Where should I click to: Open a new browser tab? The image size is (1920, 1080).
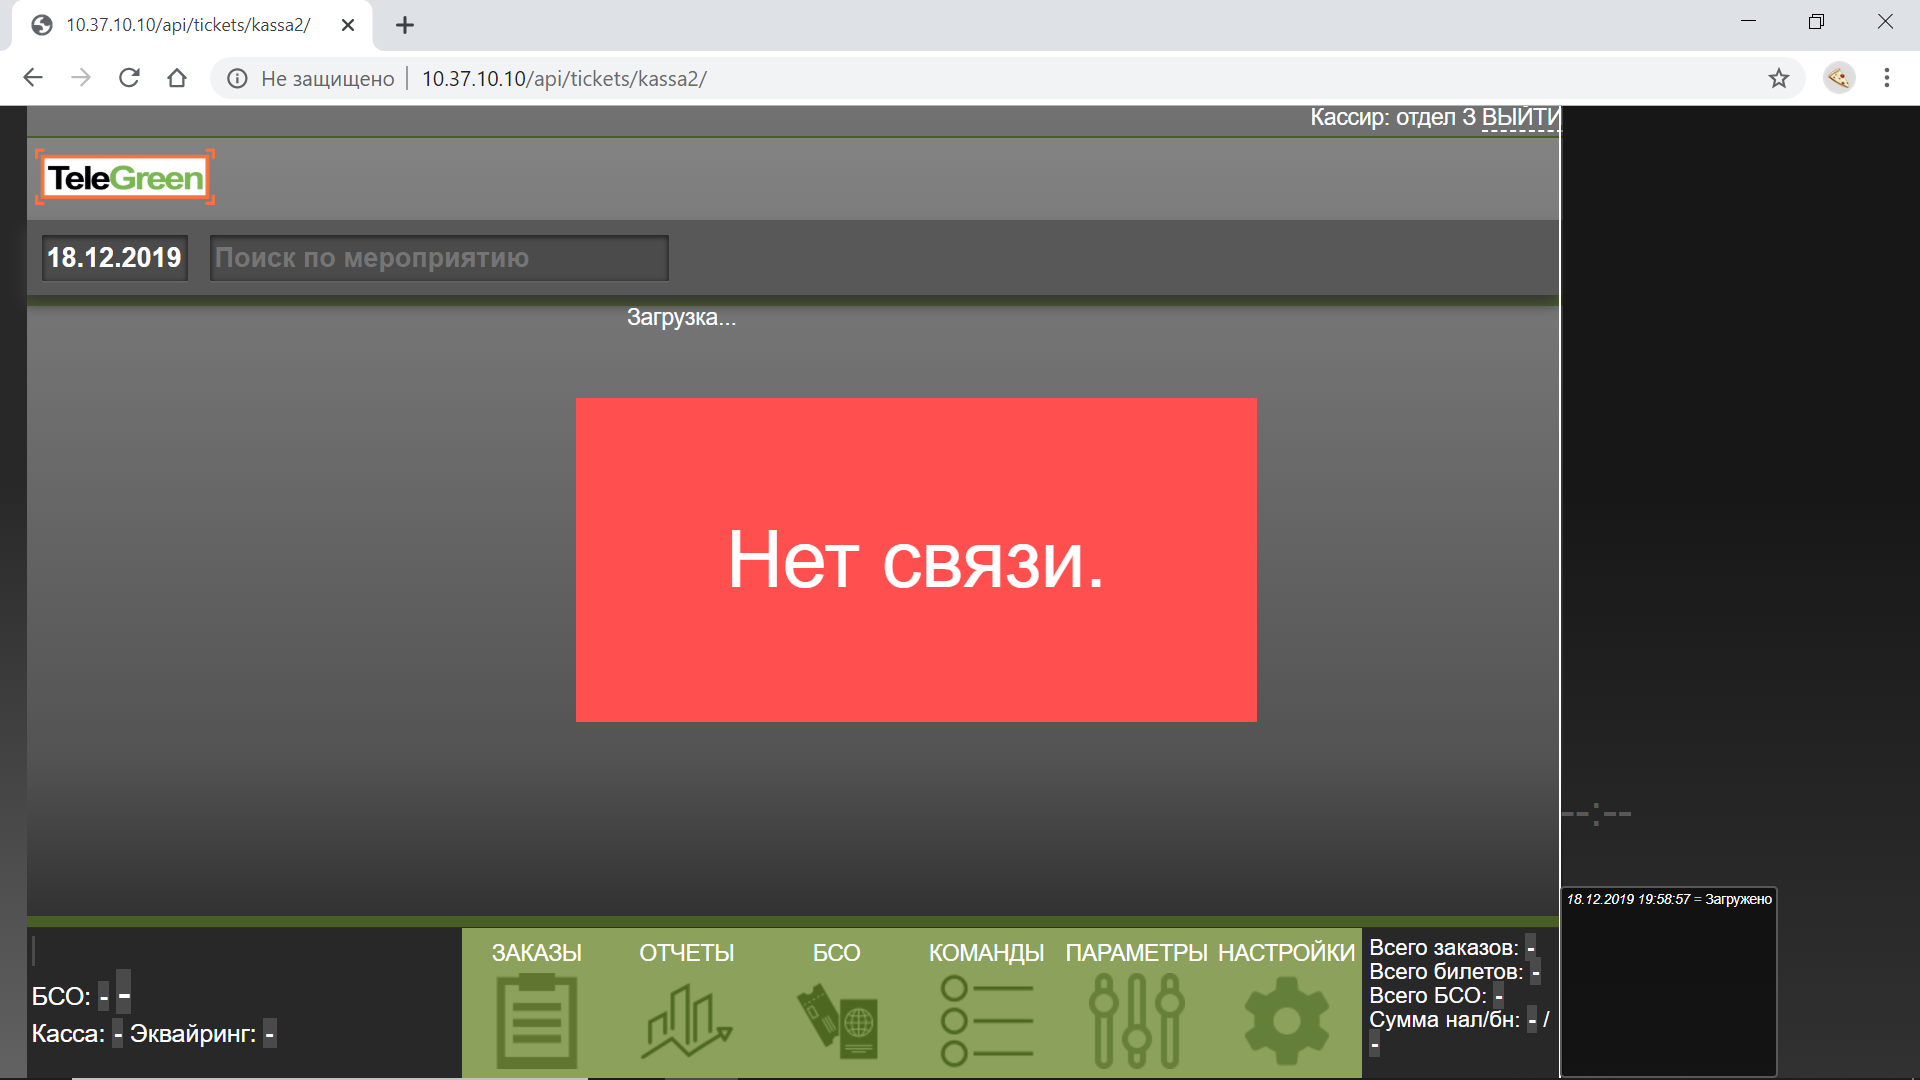point(404,25)
